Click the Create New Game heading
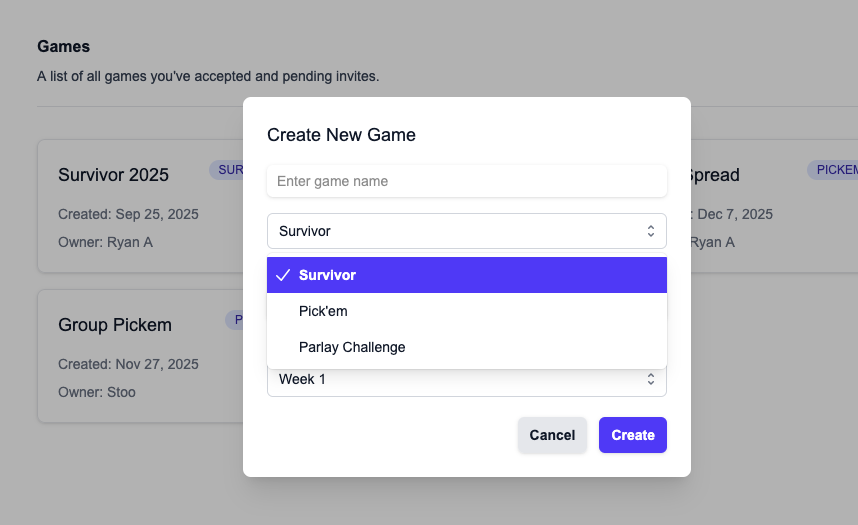This screenshot has width=858, height=525. pos(341,135)
